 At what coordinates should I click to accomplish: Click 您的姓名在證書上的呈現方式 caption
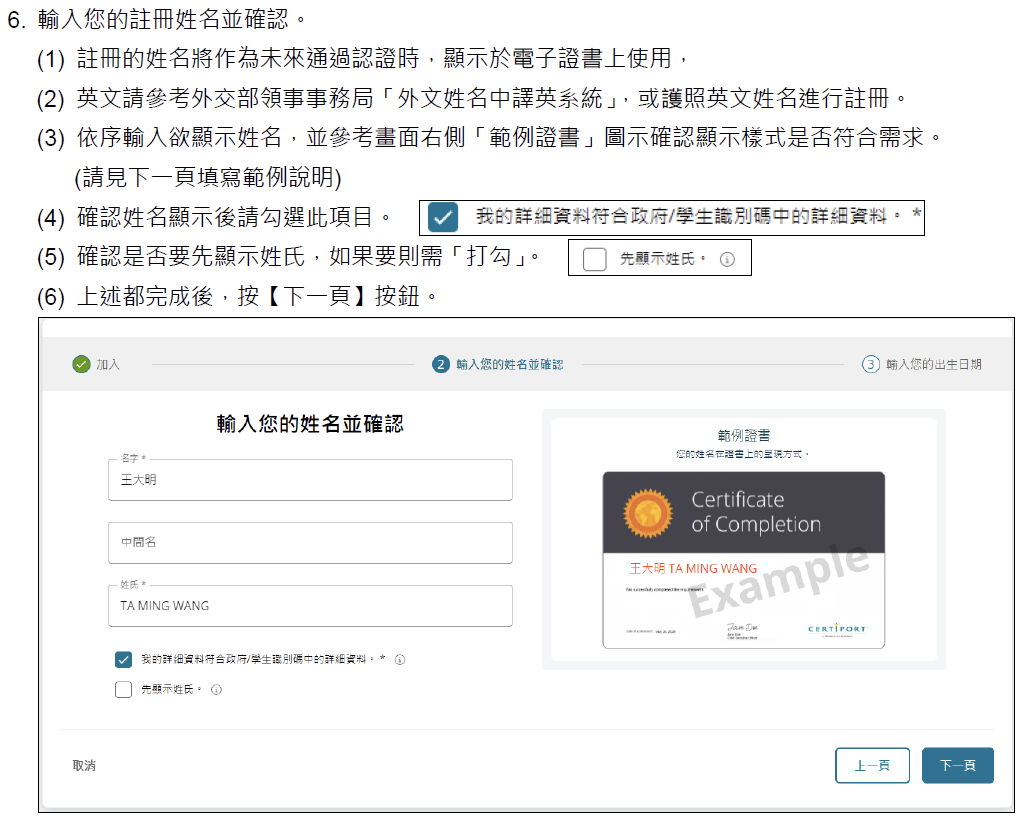click(742, 454)
